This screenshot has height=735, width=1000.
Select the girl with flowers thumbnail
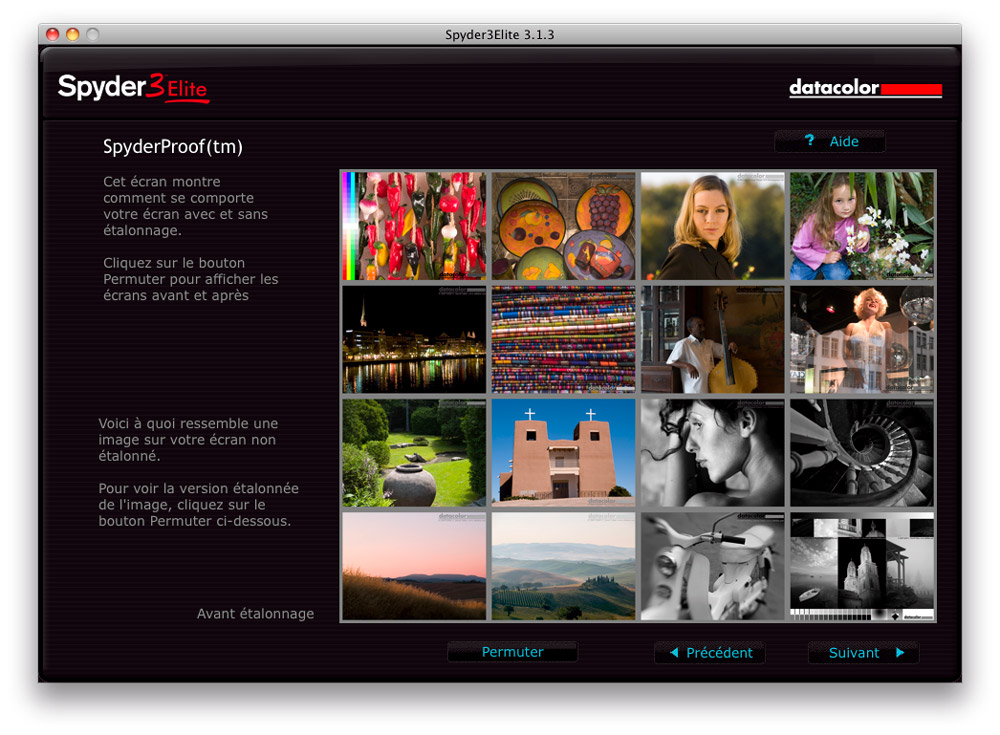tap(862, 226)
